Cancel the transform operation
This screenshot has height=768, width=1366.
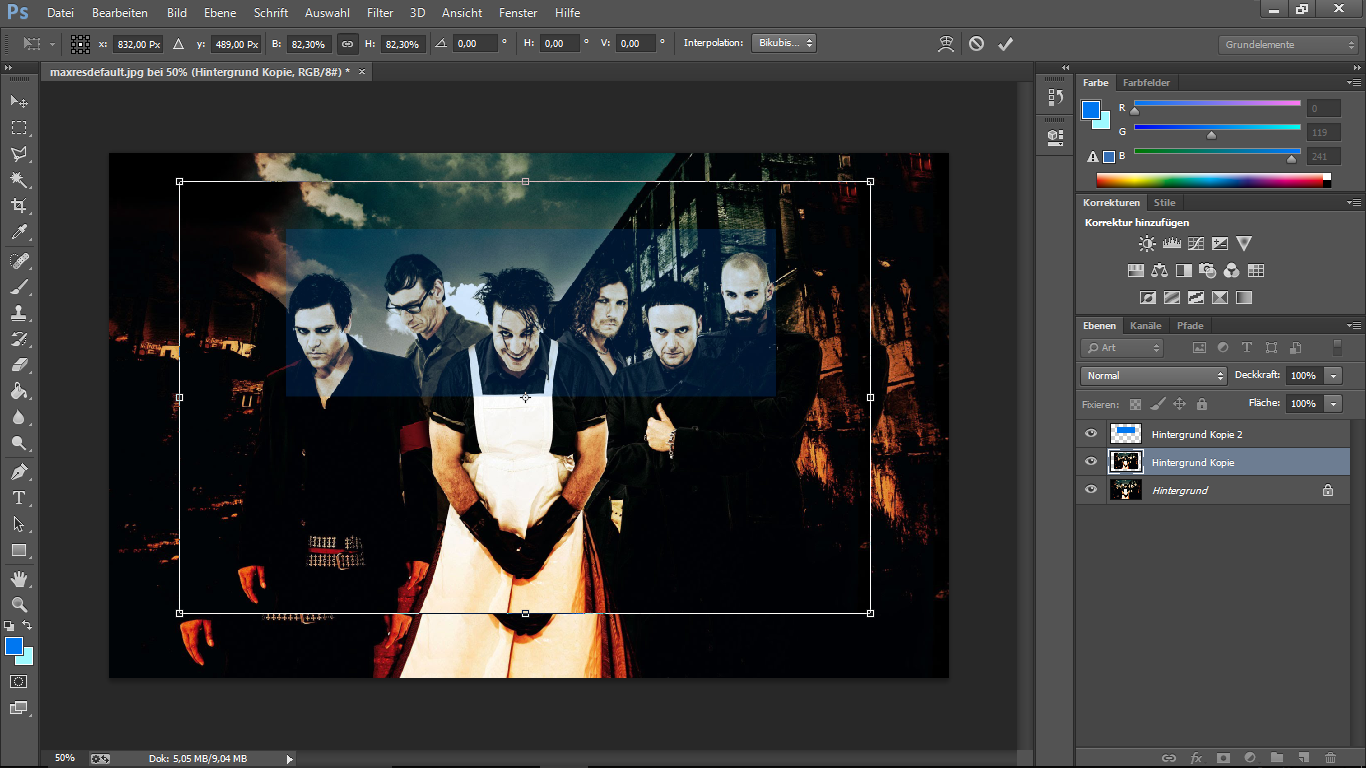[976, 44]
